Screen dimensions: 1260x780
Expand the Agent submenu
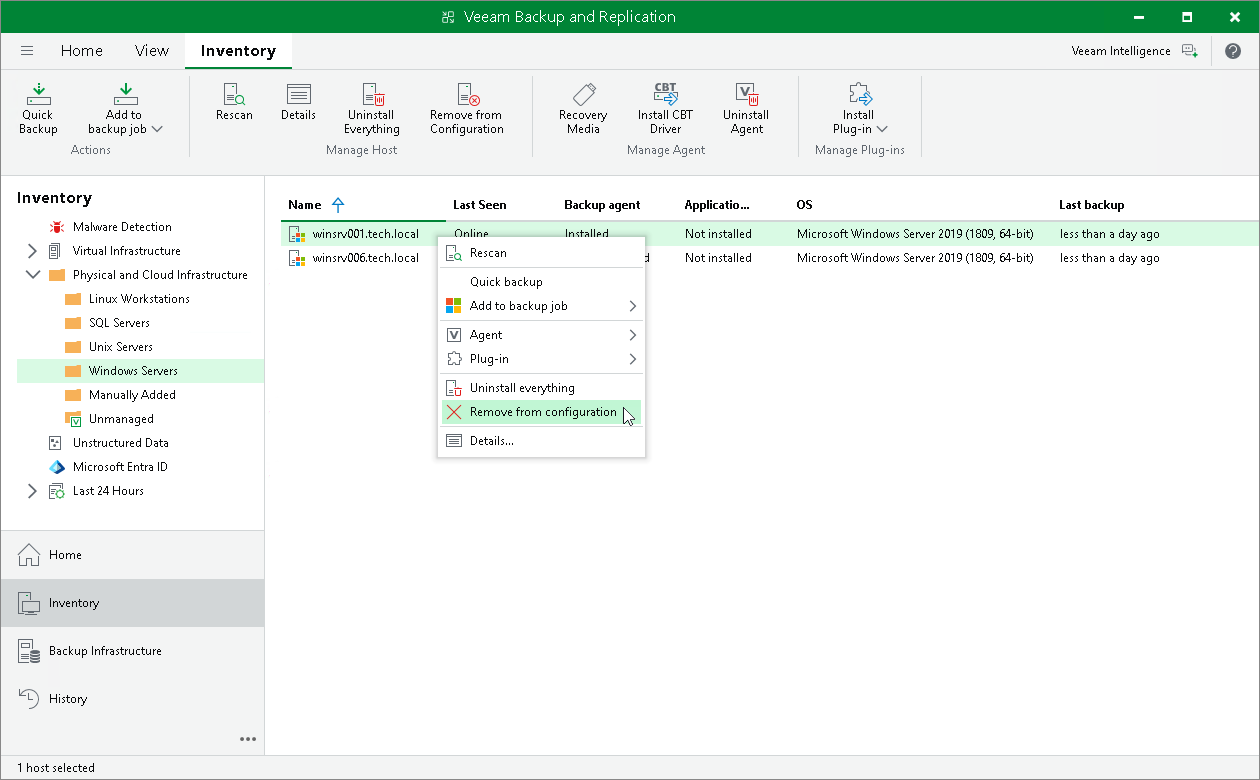632,335
